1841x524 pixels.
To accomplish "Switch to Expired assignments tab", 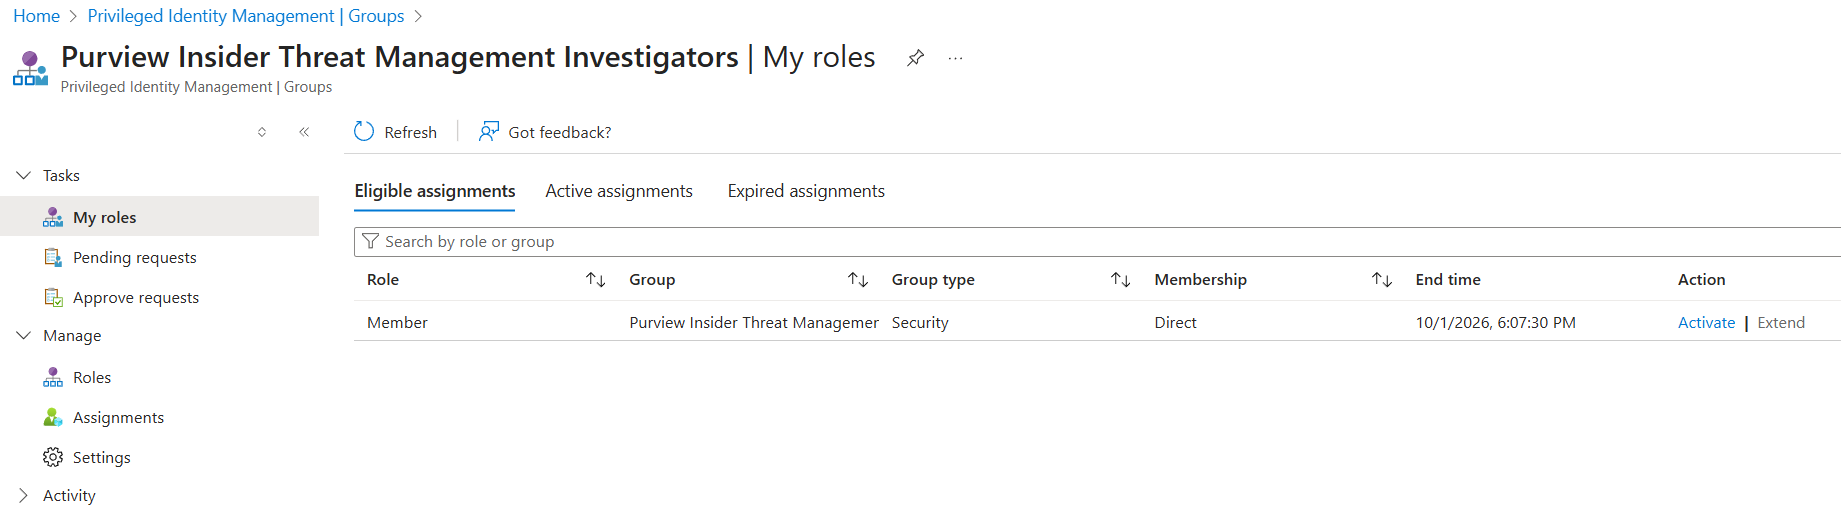I will pyautogui.click(x=805, y=191).
